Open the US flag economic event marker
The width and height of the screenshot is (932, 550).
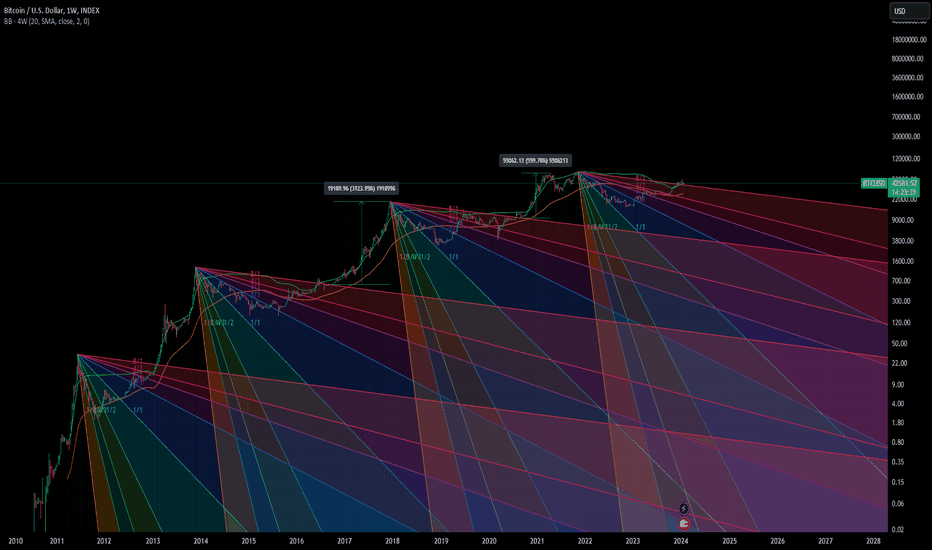tap(684, 524)
